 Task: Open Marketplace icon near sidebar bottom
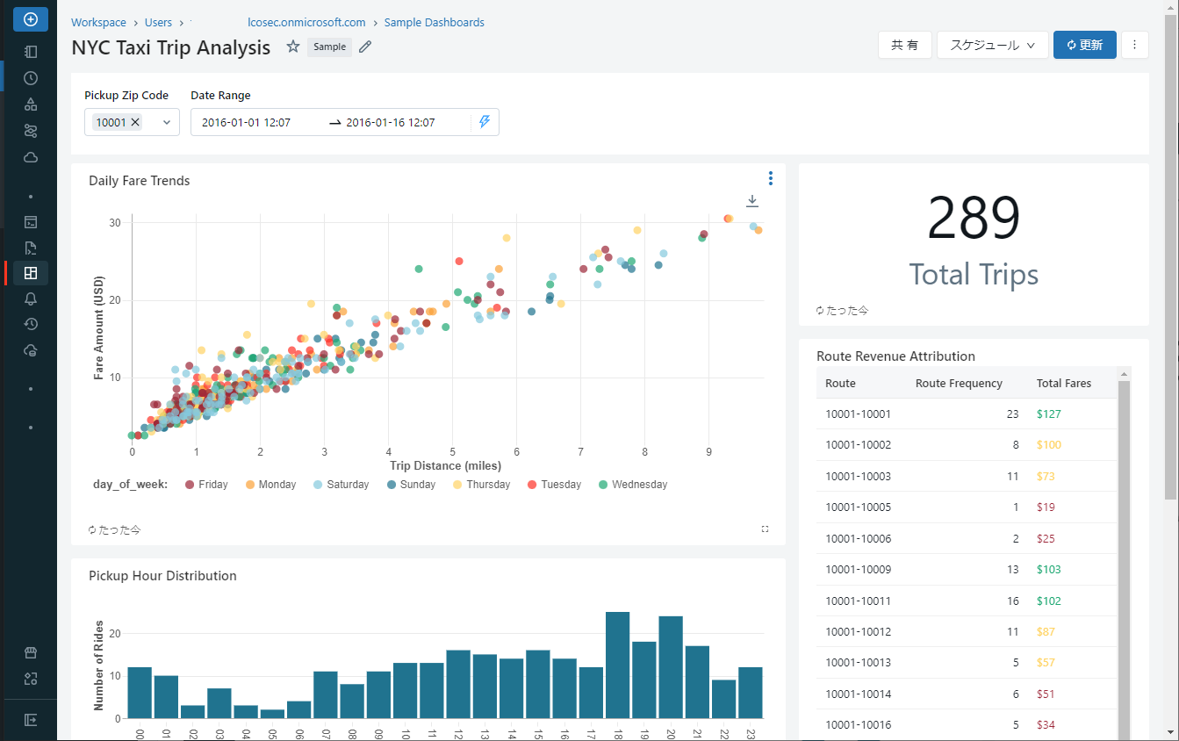(x=30, y=653)
